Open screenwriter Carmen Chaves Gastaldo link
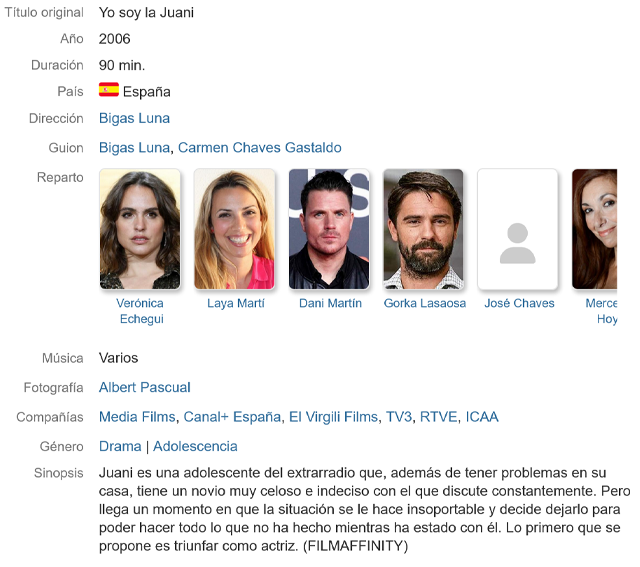The image size is (640, 567). (260, 147)
